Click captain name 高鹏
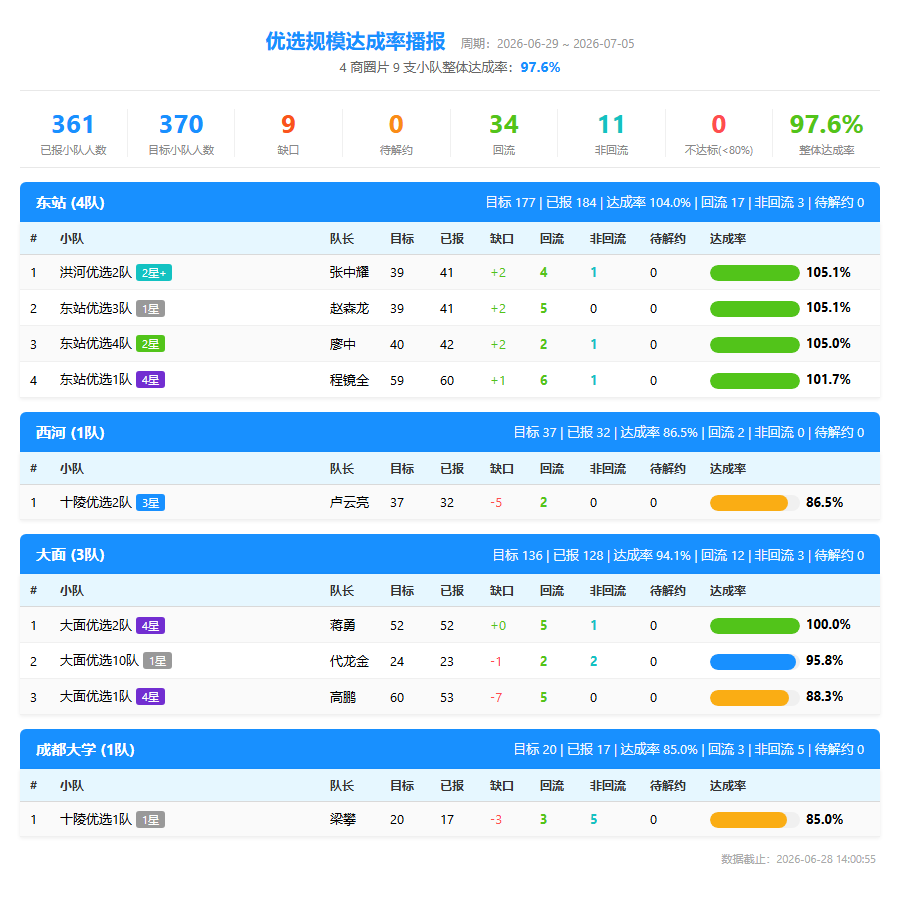 [343, 697]
